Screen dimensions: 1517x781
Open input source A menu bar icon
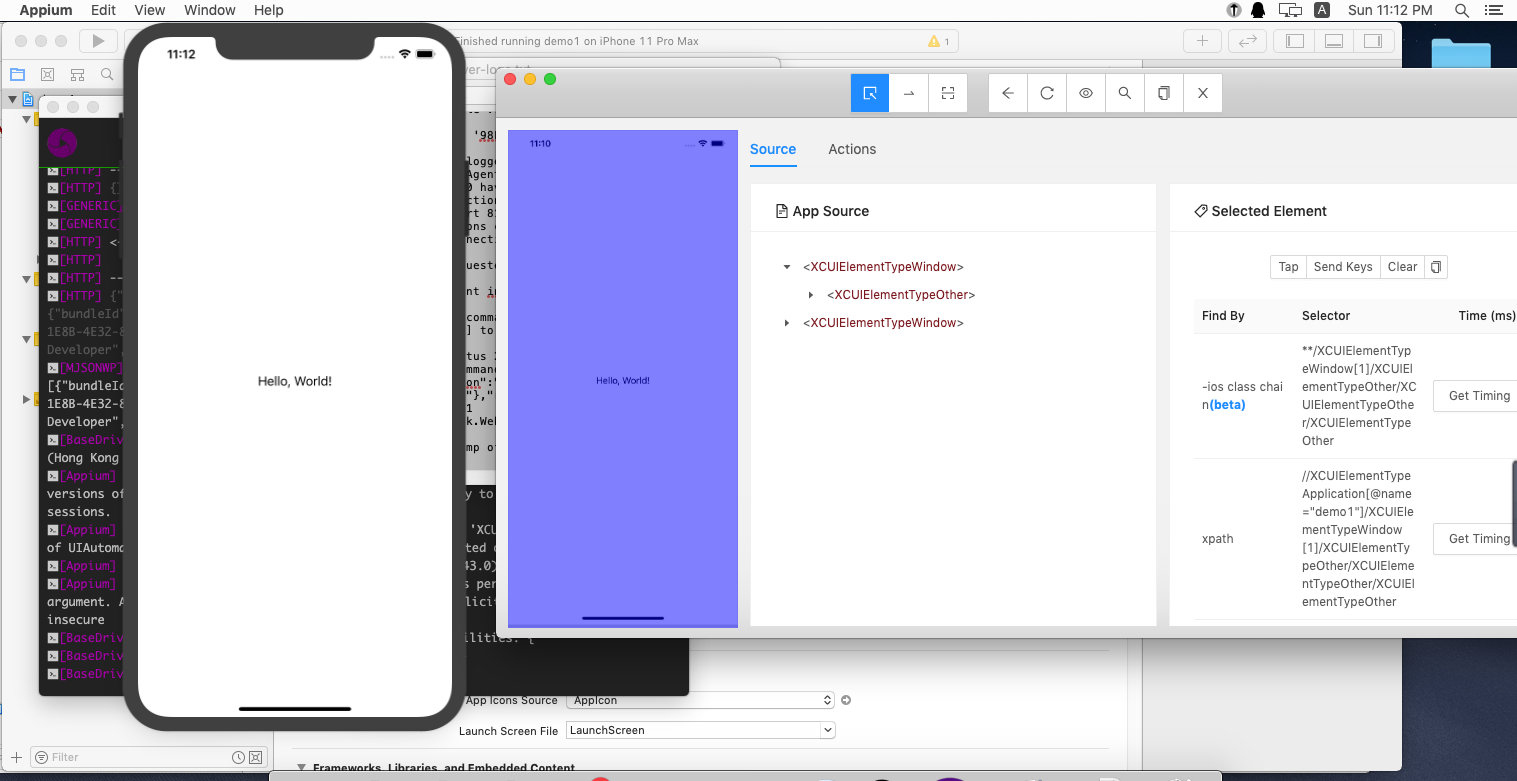[1322, 10]
